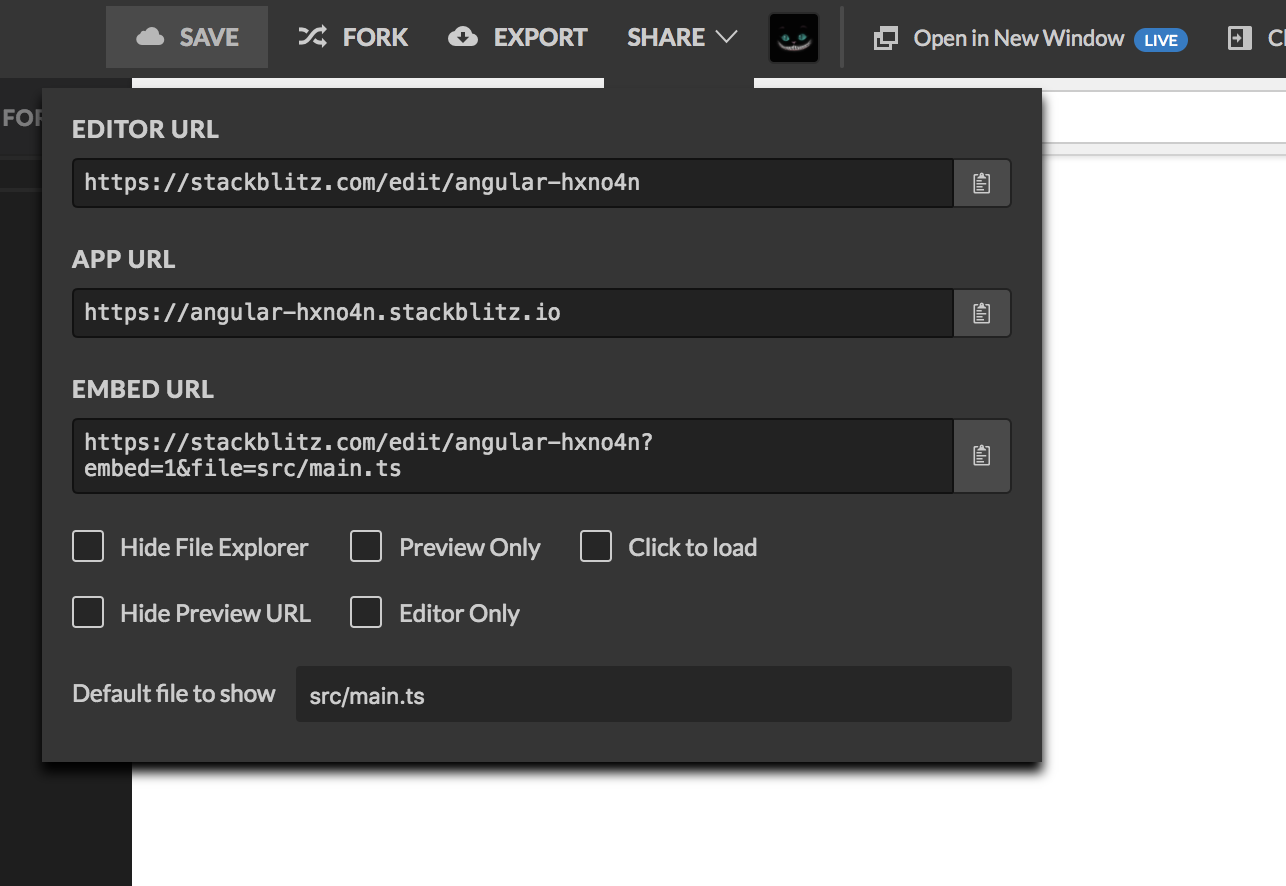1286x886 pixels.
Task: Click the LIVE badge
Action: pyautogui.click(x=1161, y=40)
